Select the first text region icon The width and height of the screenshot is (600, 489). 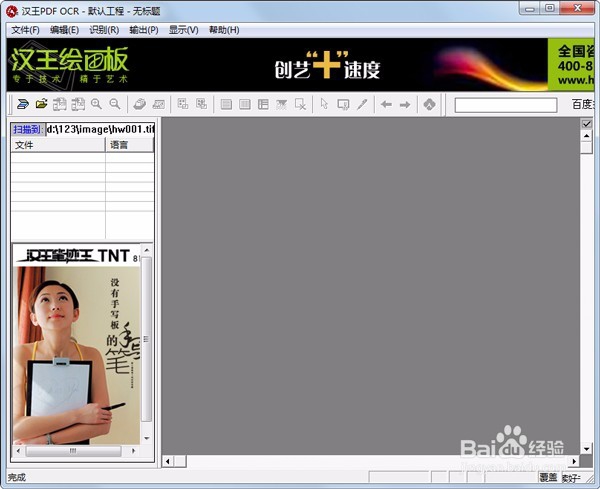pyautogui.click(x=226, y=104)
